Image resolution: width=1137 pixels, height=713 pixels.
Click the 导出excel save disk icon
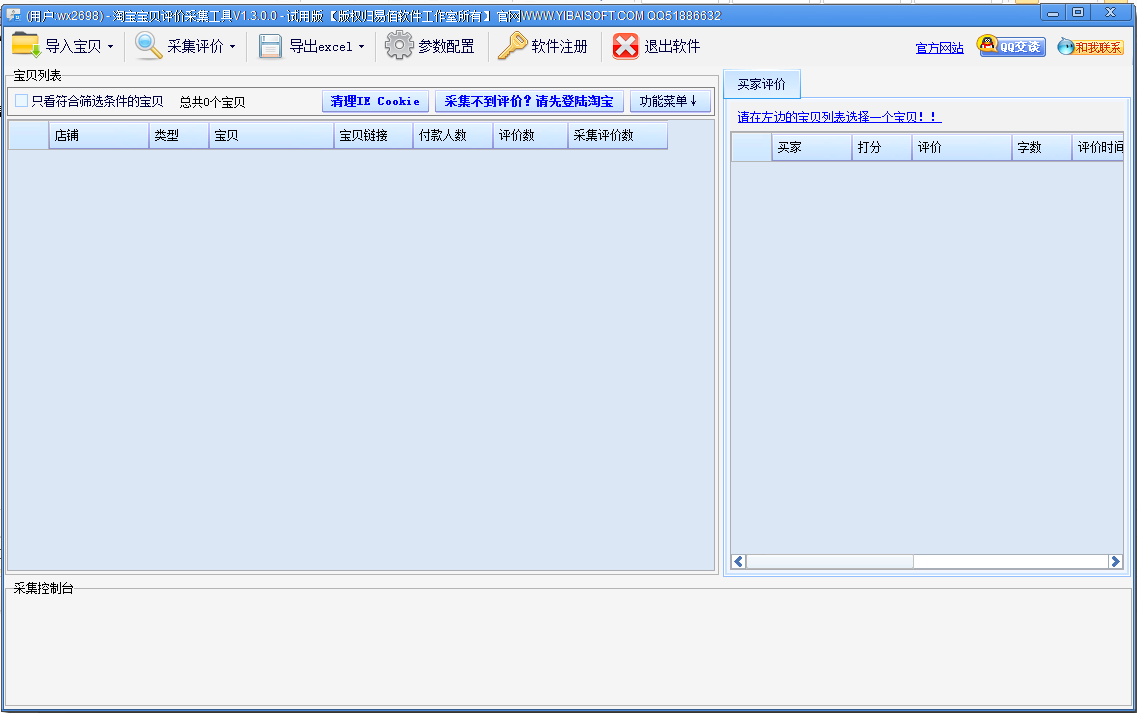pyautogui.click(x=270, y=46)
